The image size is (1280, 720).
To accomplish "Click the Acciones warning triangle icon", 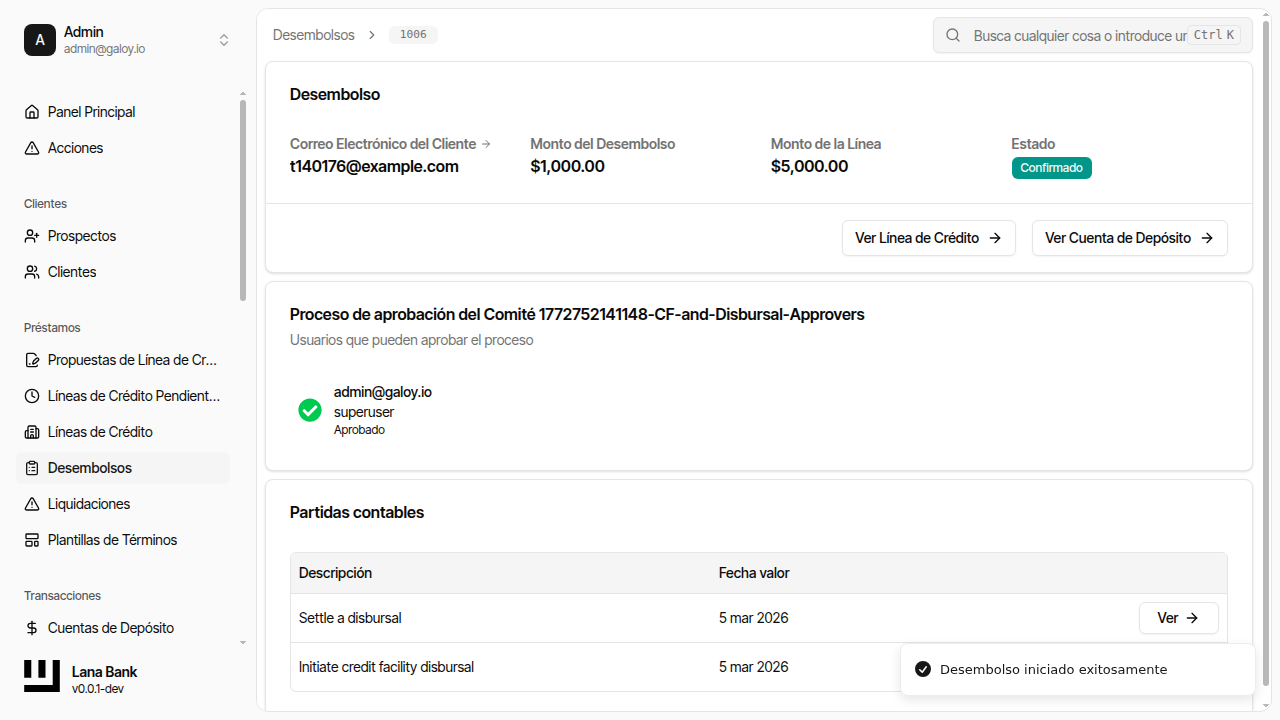I will coord(32,148).
